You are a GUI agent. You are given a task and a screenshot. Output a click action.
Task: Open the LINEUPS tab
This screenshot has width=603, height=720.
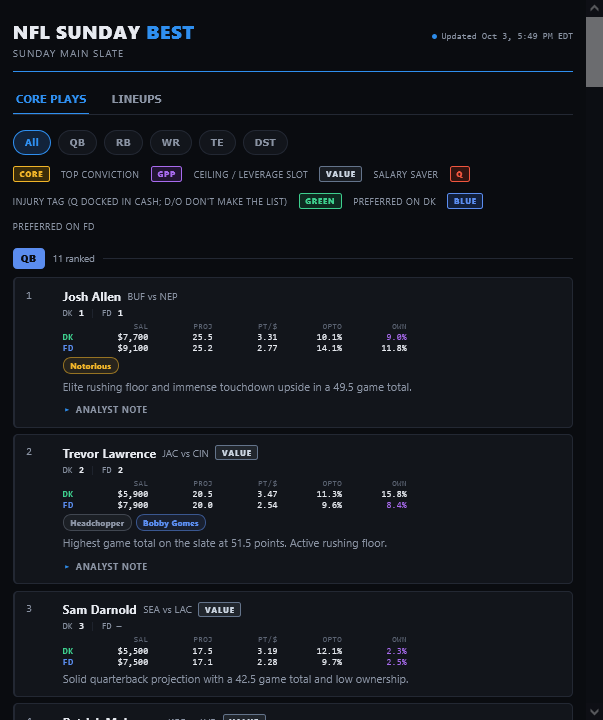pyautogui.click(x=136, y=99)
